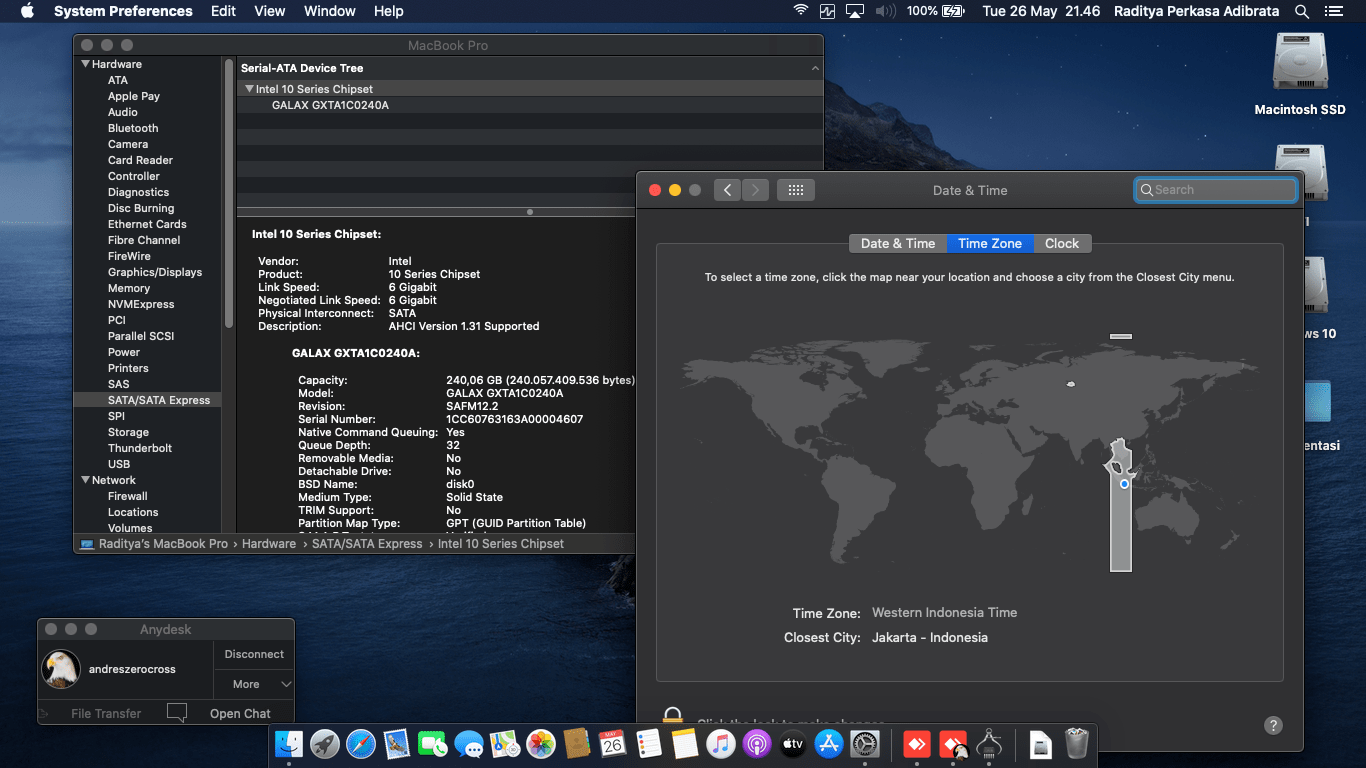
Task: Open Podcasts purple icon in Dock
Action: coord(757,744)
